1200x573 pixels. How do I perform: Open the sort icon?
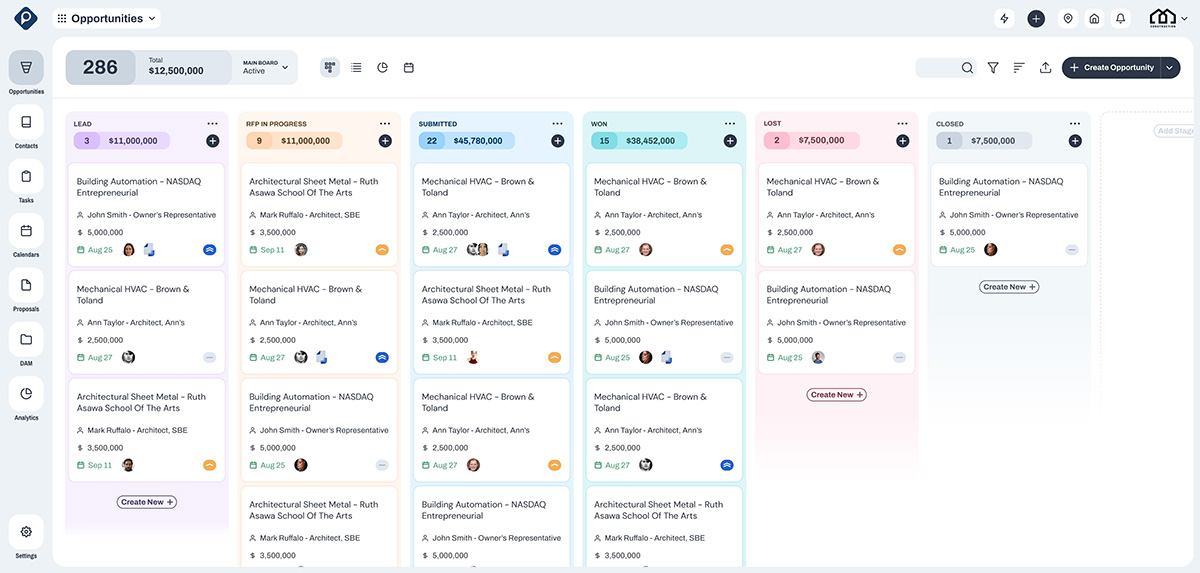coord(1019,68)
